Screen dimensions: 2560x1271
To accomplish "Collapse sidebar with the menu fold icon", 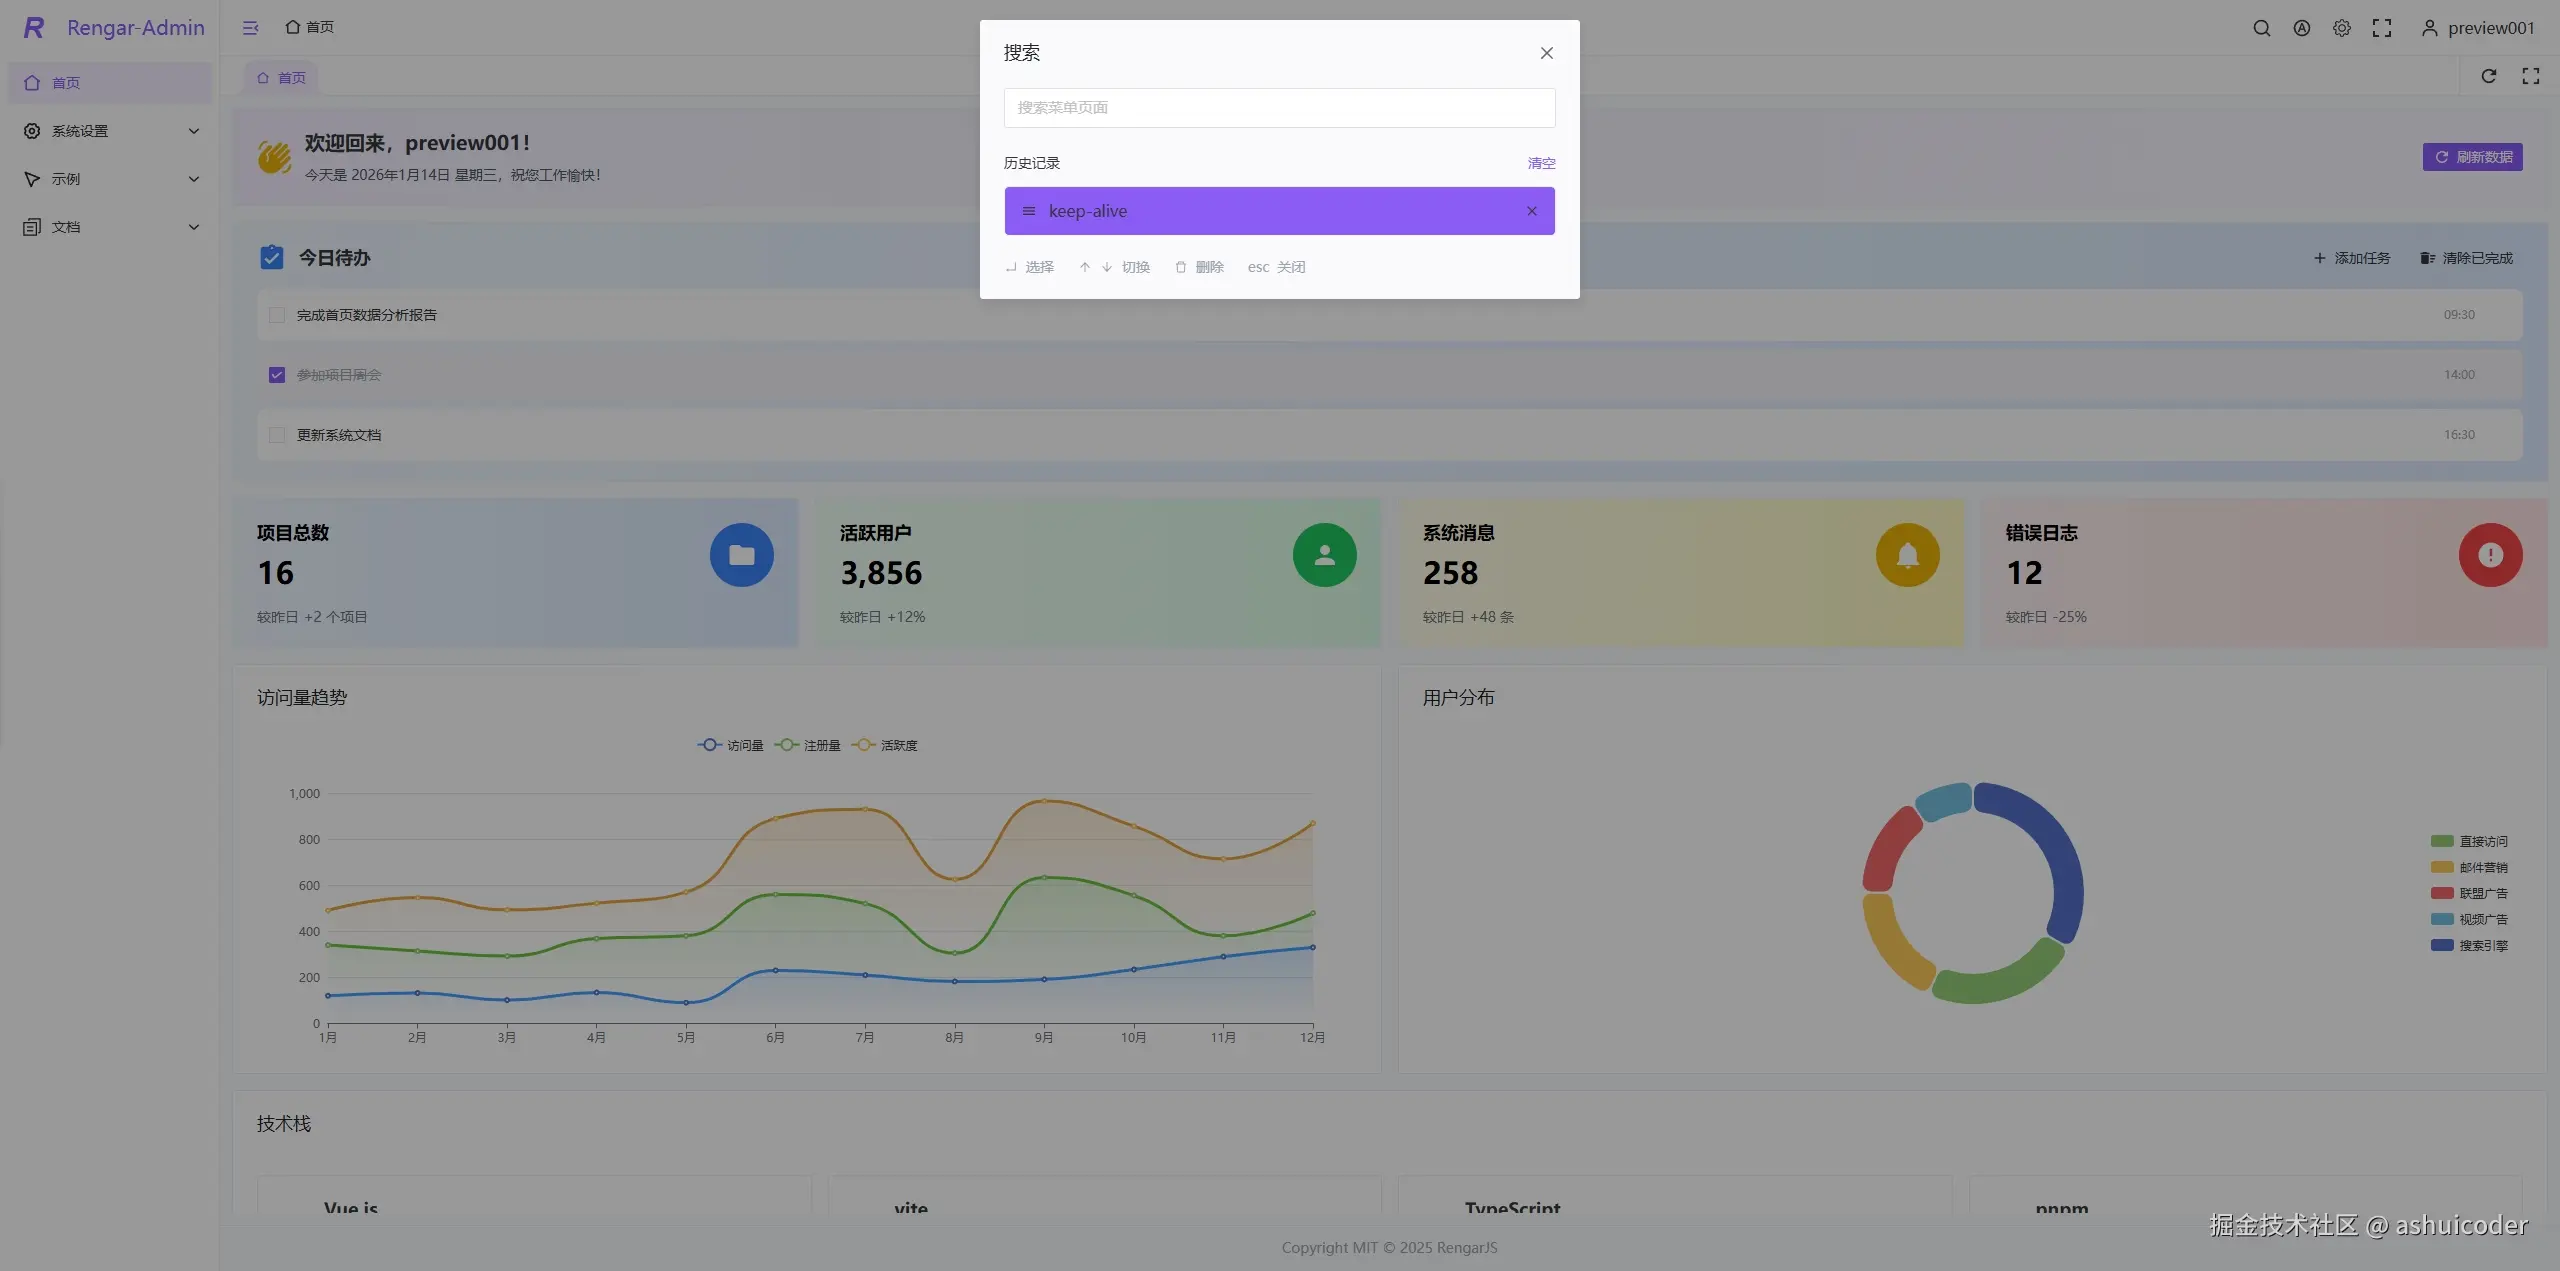I will click(250, 28).
